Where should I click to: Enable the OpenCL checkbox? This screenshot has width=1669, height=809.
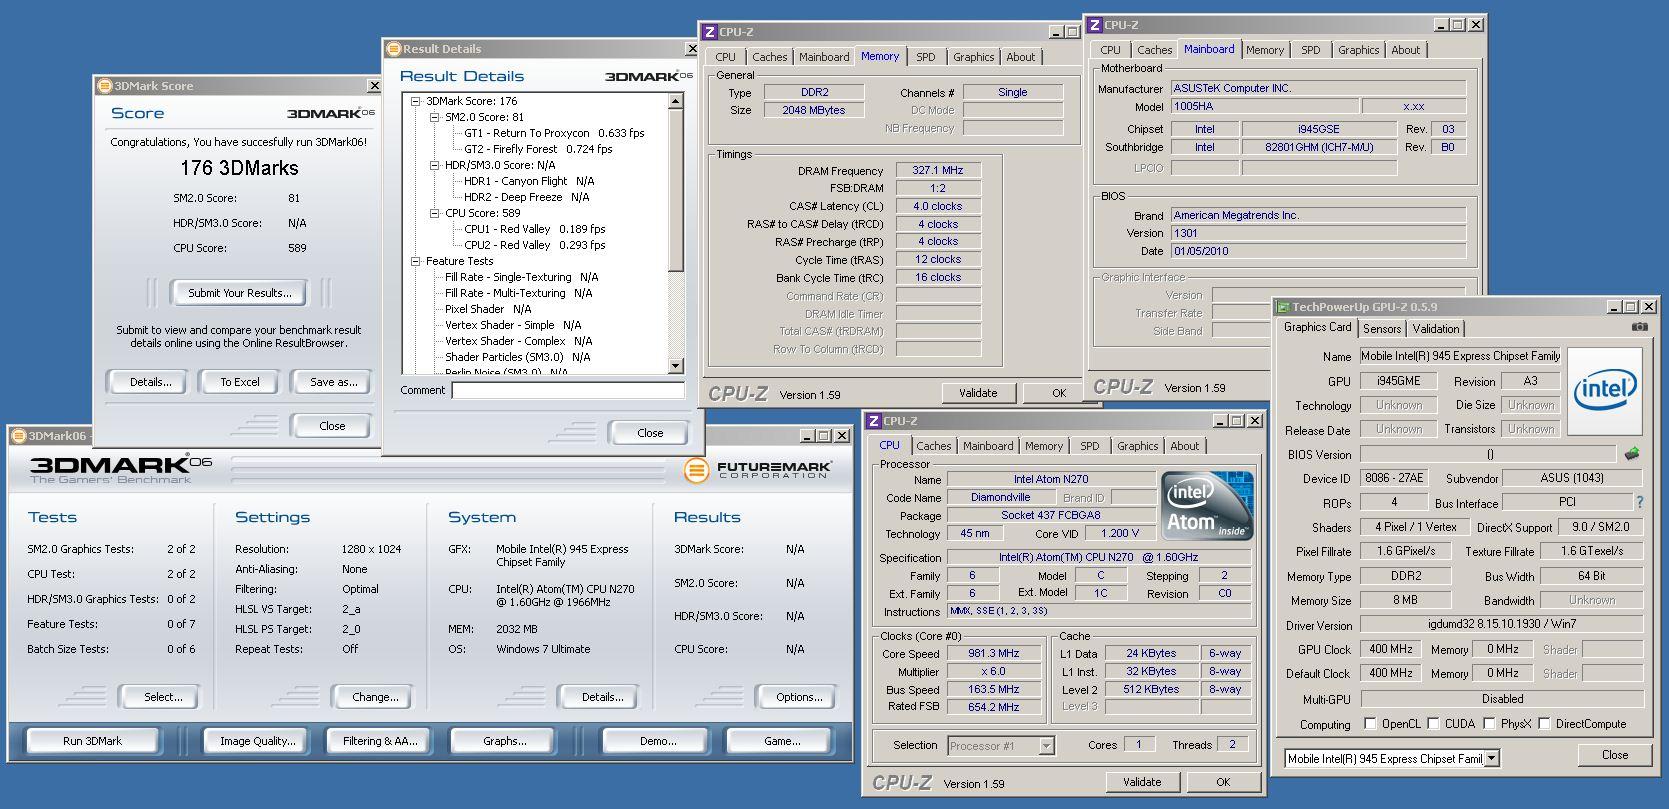(x=1370, y=723)
